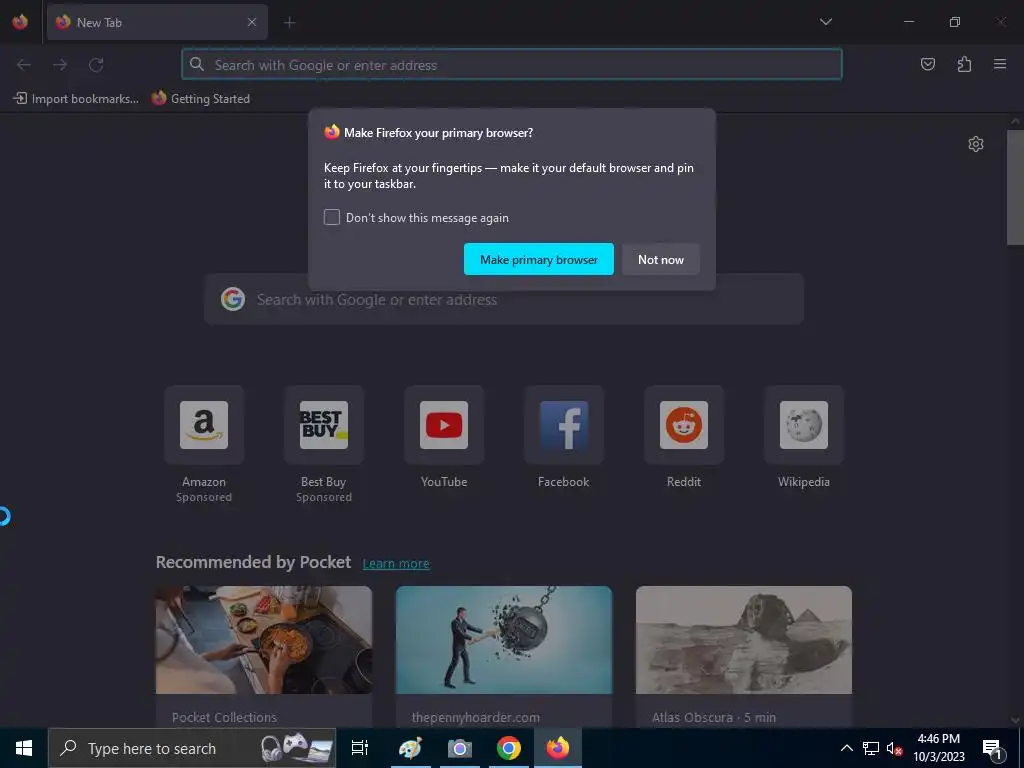Click the Firefox taskbar icon

coord(558,748)
